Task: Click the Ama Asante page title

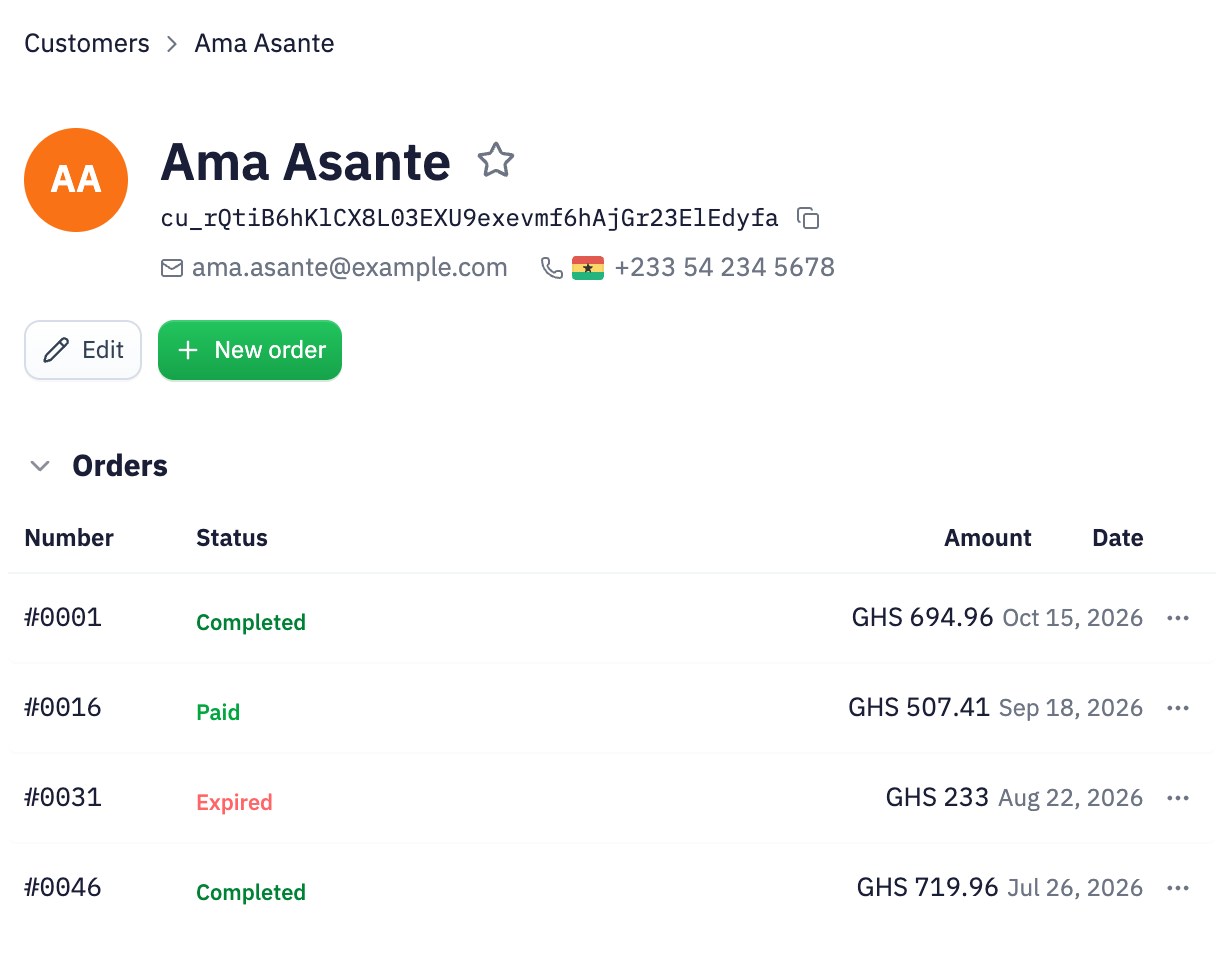Action: (306, 162)
